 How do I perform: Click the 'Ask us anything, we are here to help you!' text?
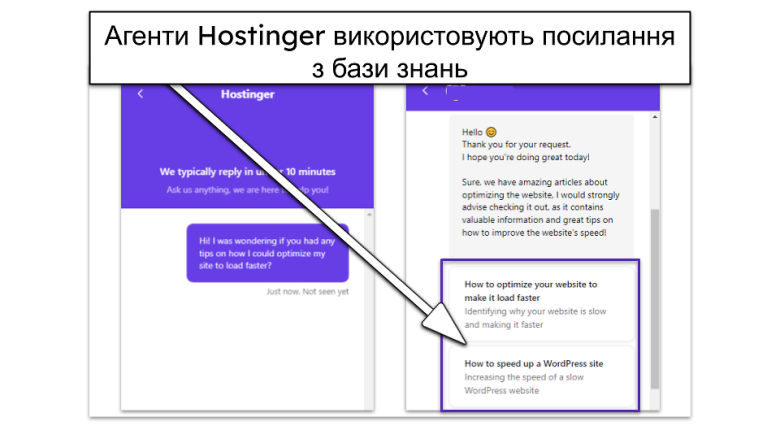(247, 189)
